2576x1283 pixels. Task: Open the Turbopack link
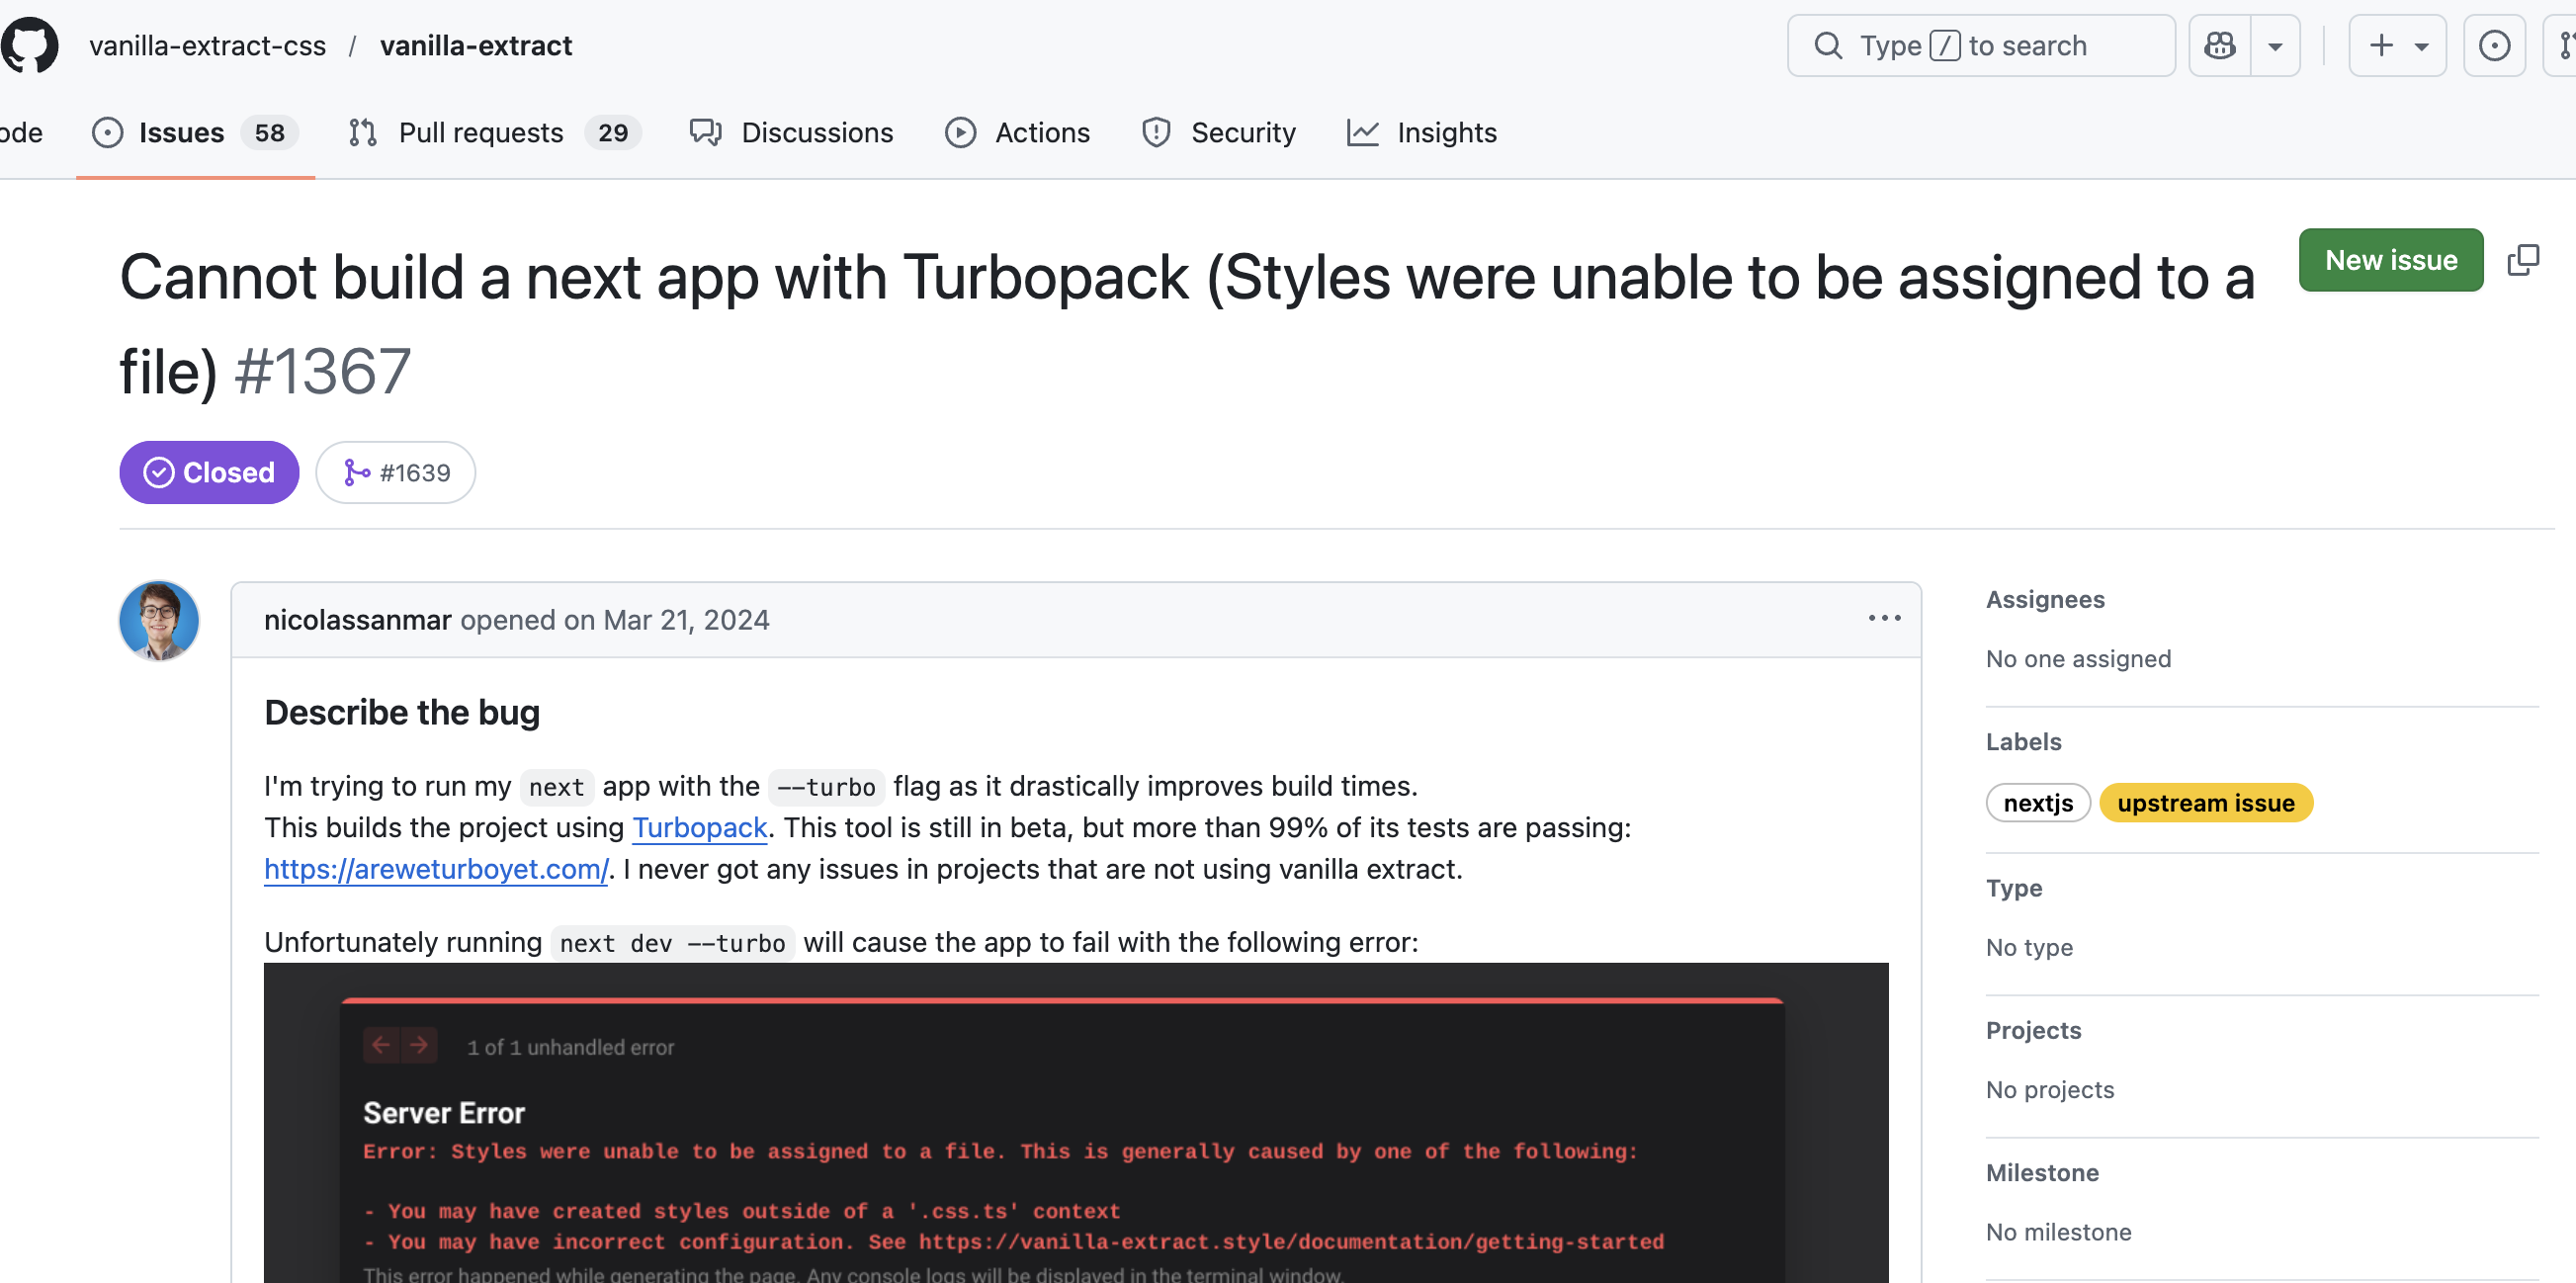coord(699,827)
